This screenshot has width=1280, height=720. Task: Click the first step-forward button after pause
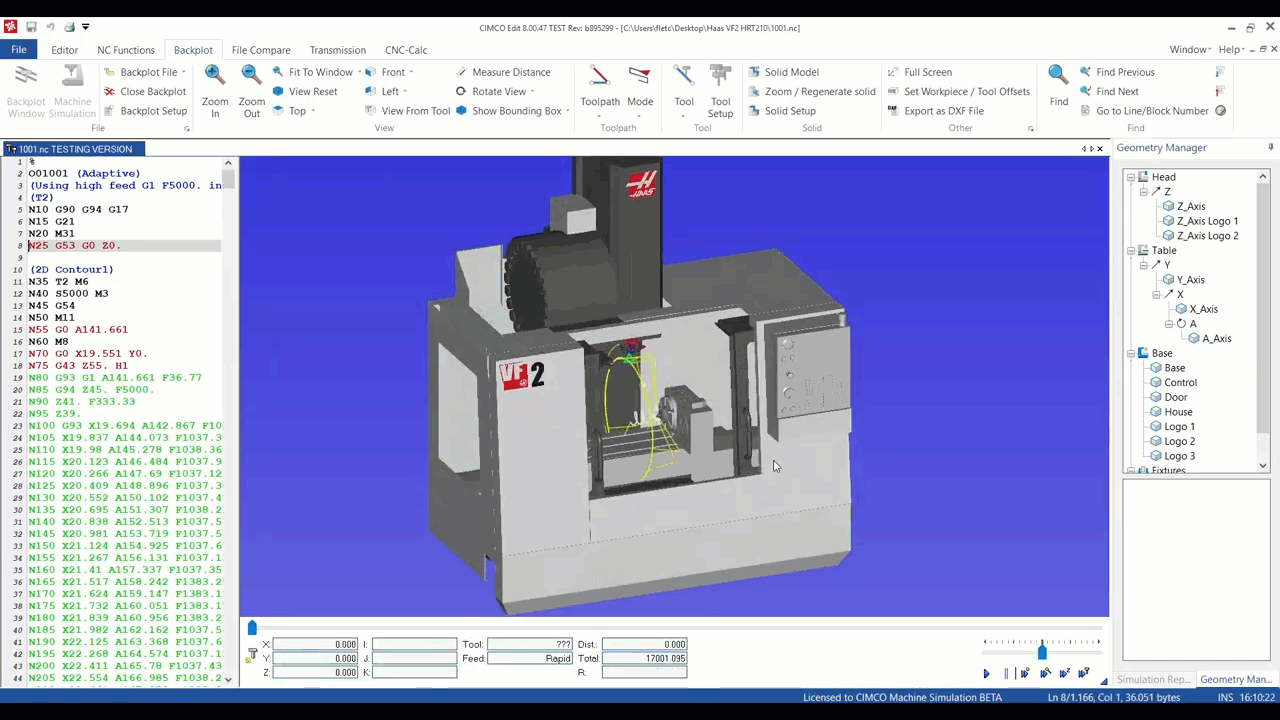(x=1025, y=674)
